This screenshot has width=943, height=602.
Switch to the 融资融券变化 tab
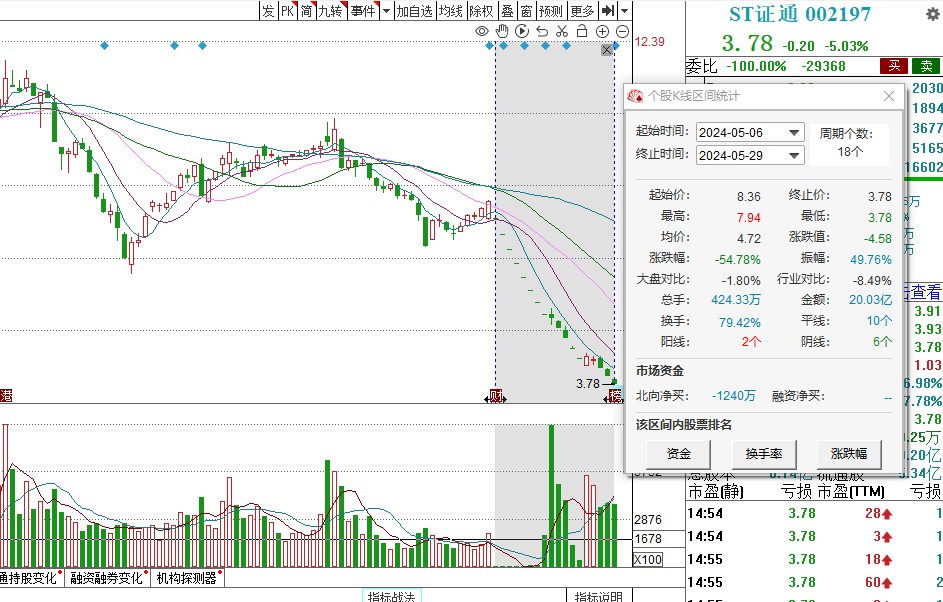click(x=107, y=578)
